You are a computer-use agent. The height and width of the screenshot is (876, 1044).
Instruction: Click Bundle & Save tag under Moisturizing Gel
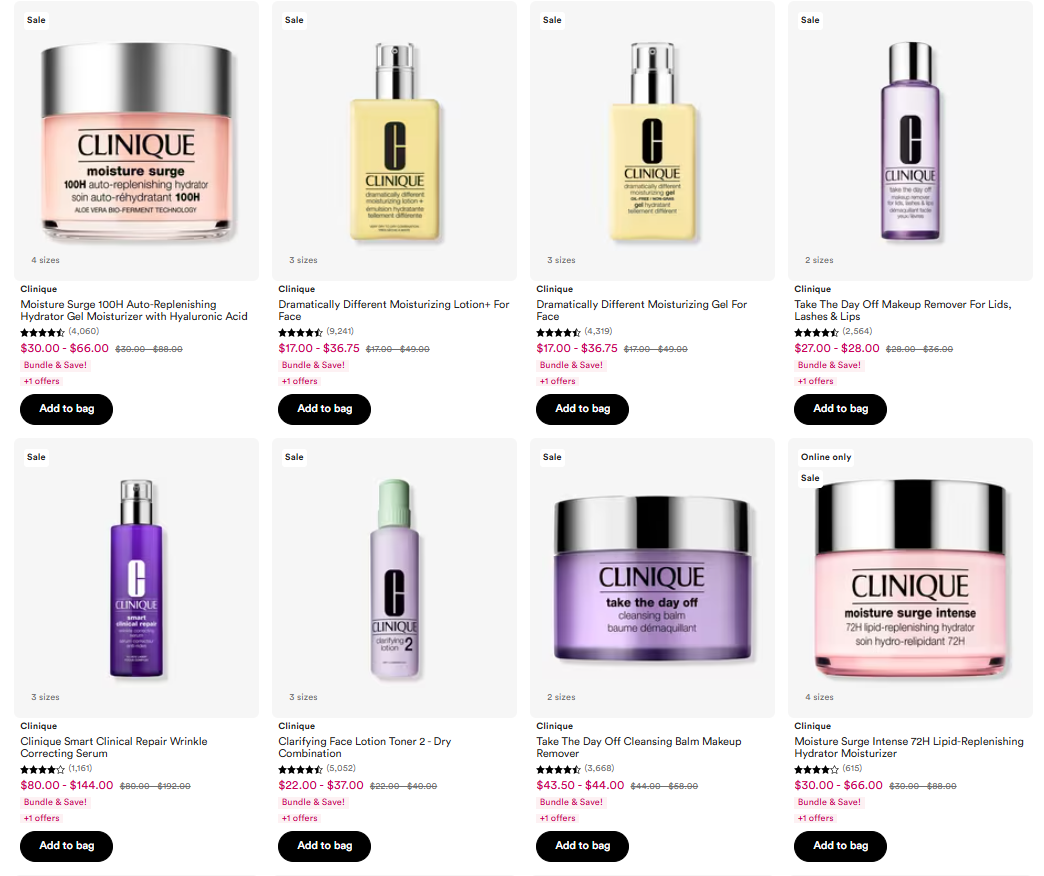[x=571, y=365]
